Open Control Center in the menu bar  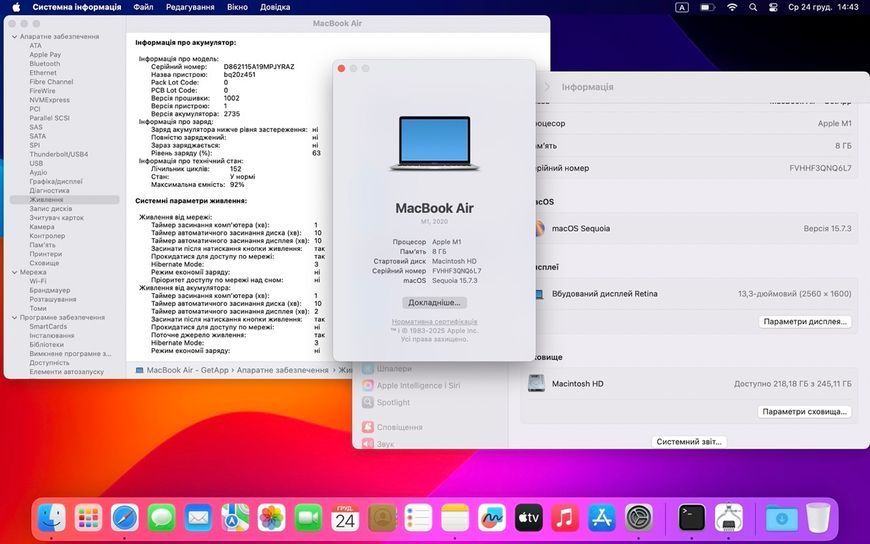(x=773, y=7)
